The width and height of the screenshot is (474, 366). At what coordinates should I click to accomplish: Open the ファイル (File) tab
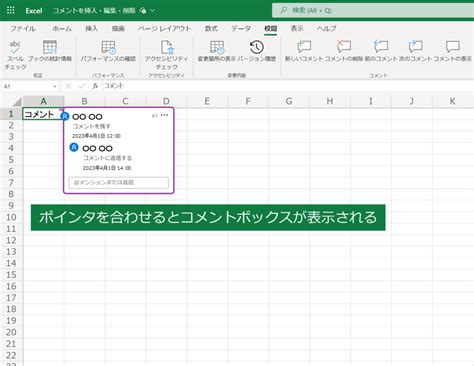click(23, 29)
